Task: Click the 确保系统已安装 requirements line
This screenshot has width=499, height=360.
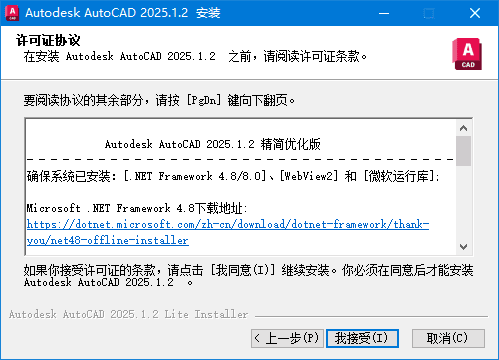Action: pos(233,176)
